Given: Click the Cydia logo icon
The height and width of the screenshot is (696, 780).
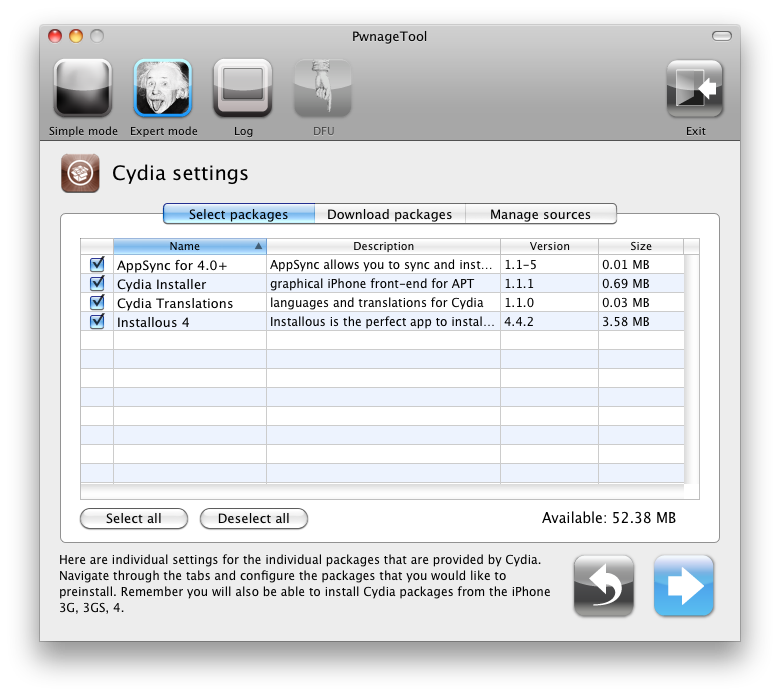Looking at the screenshot, I should click(x=80, y=173).
